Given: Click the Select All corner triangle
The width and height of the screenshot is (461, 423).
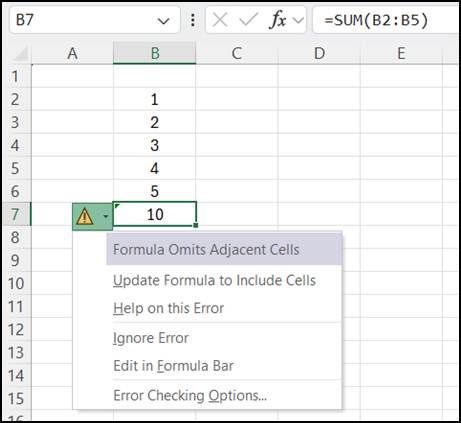Looking at the screenshot, I should click(20, 54).
